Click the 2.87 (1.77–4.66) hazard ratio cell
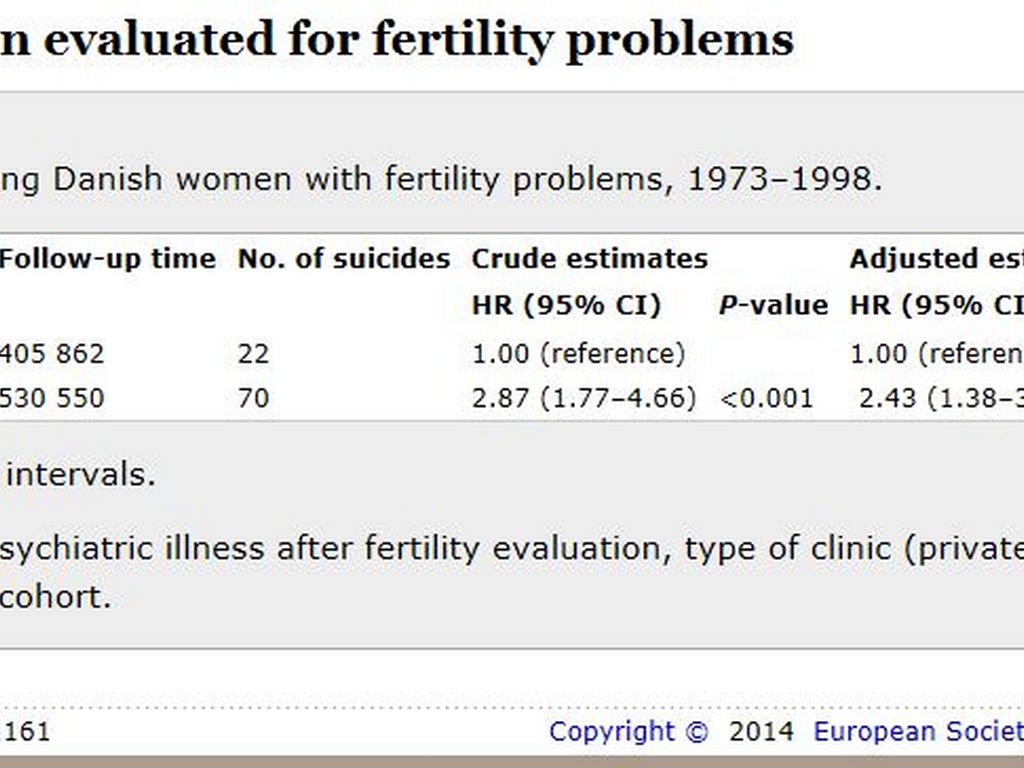Image resolution: width=1024 pixels, height=768 pixels. 584,398
